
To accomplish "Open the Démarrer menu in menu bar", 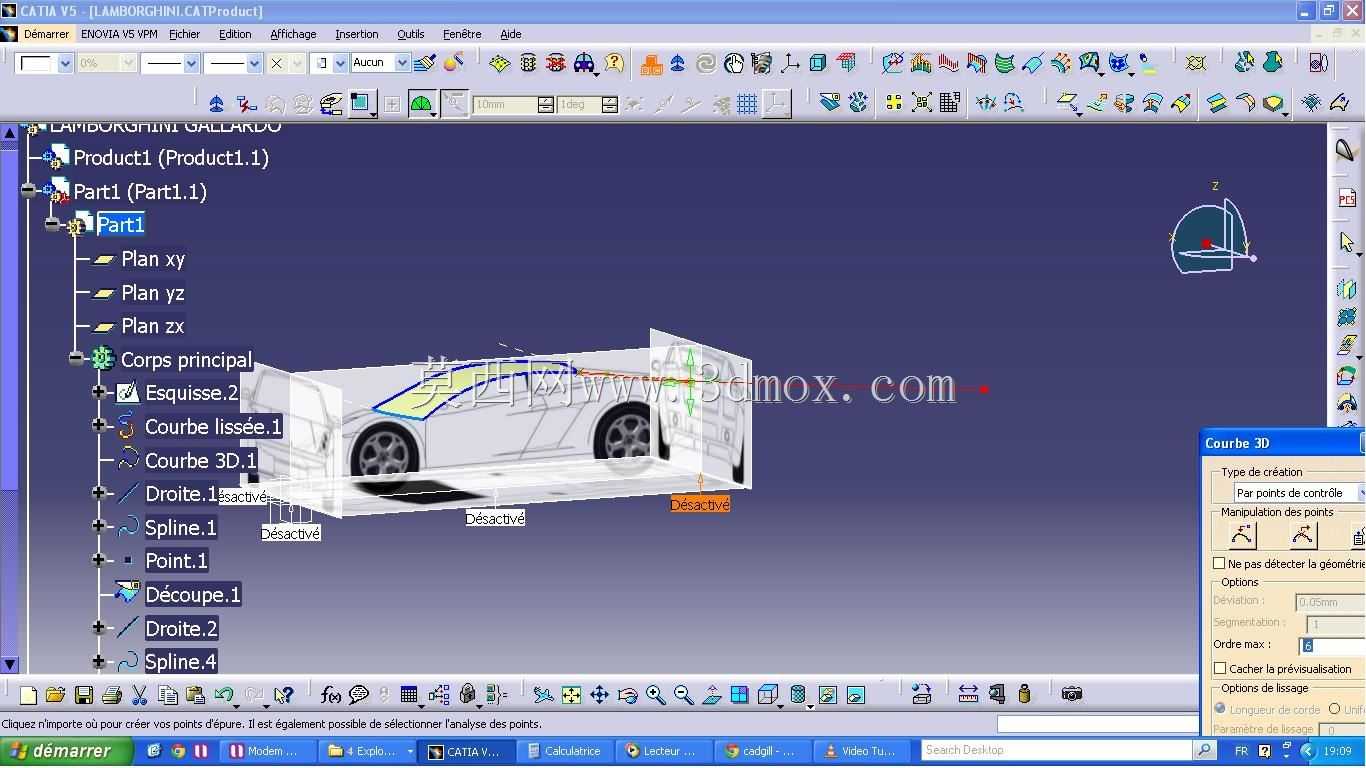I will tap(46, 34).
